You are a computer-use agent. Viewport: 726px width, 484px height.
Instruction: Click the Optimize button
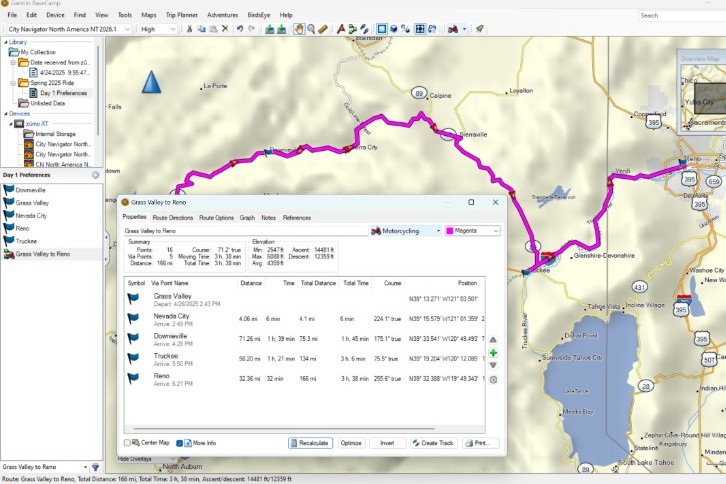click(x=351, y=443)
